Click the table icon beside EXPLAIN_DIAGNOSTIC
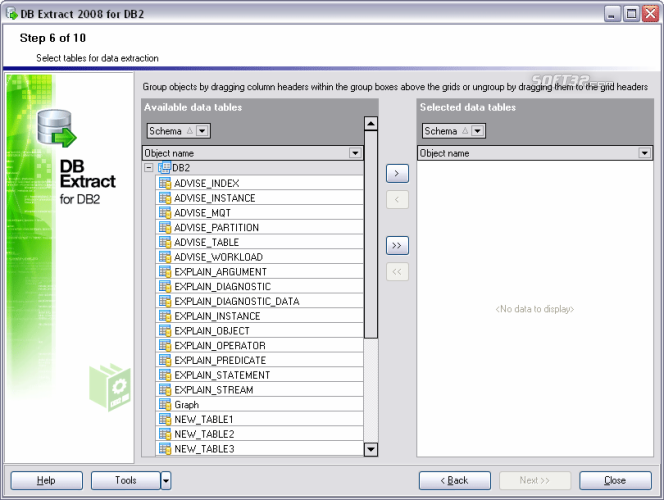 tap(165, 286)
